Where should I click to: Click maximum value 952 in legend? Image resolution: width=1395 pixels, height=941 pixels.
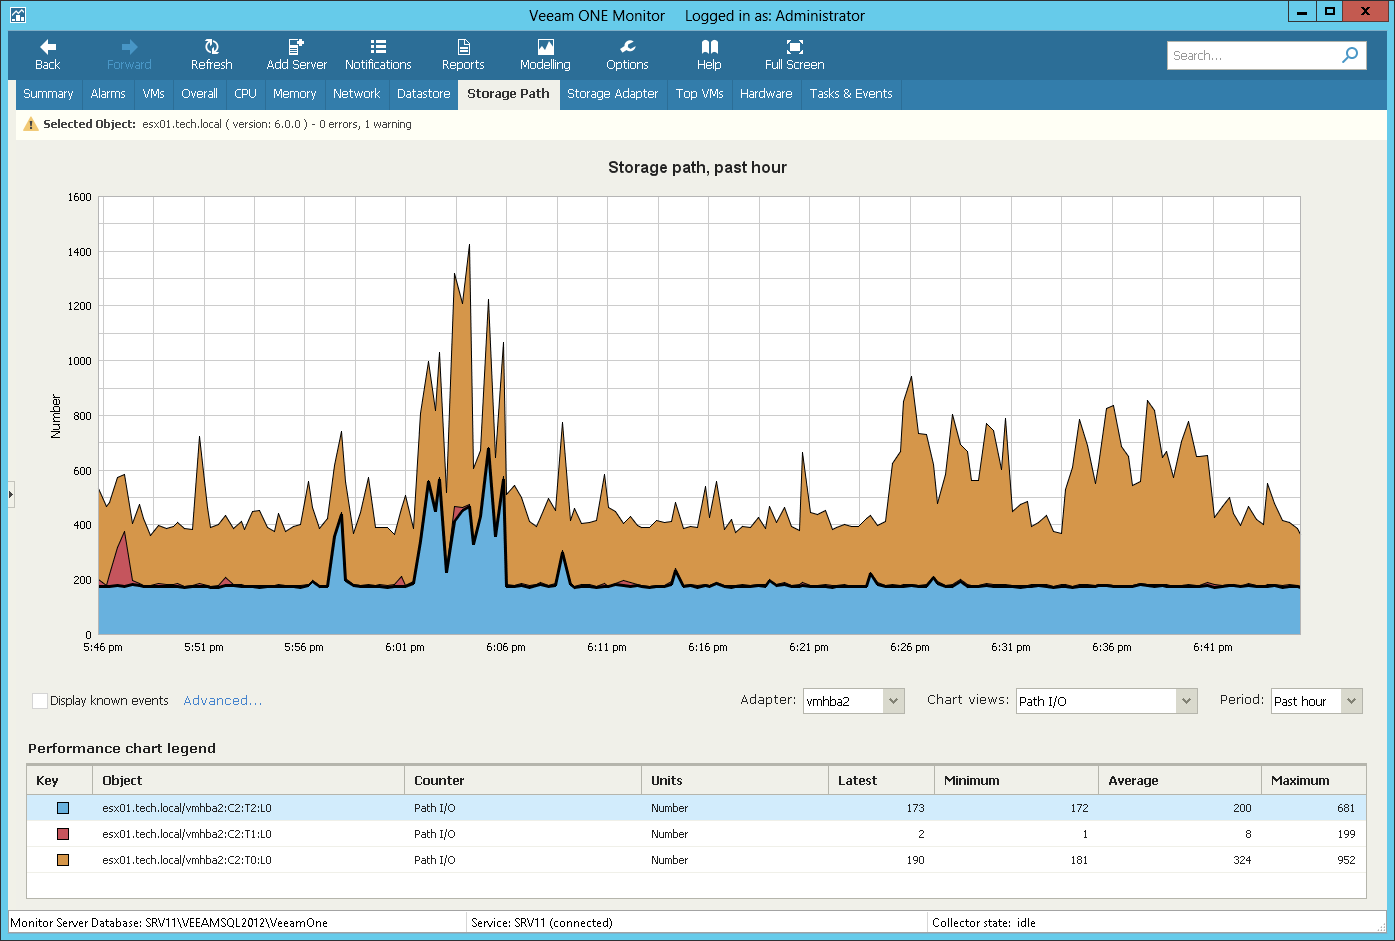point(1346,860)
